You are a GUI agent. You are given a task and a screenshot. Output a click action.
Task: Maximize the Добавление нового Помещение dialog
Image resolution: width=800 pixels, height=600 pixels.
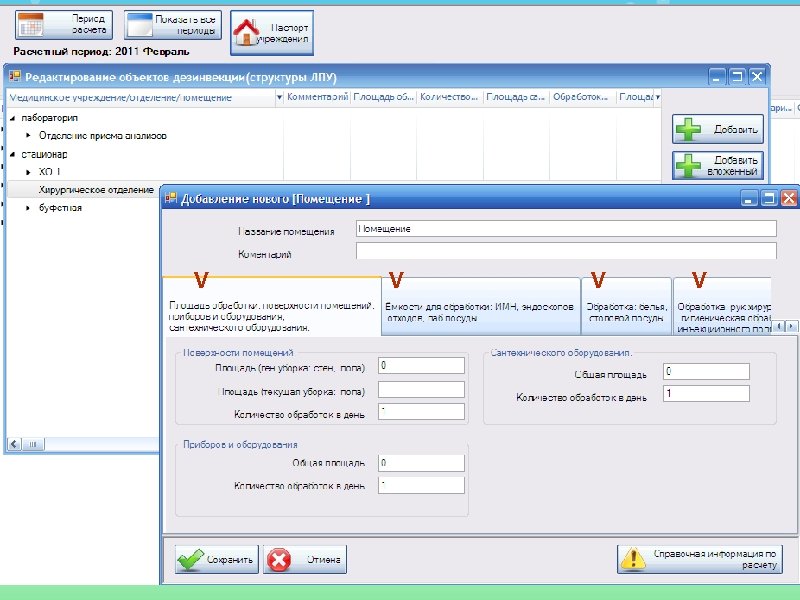(769, 198)
